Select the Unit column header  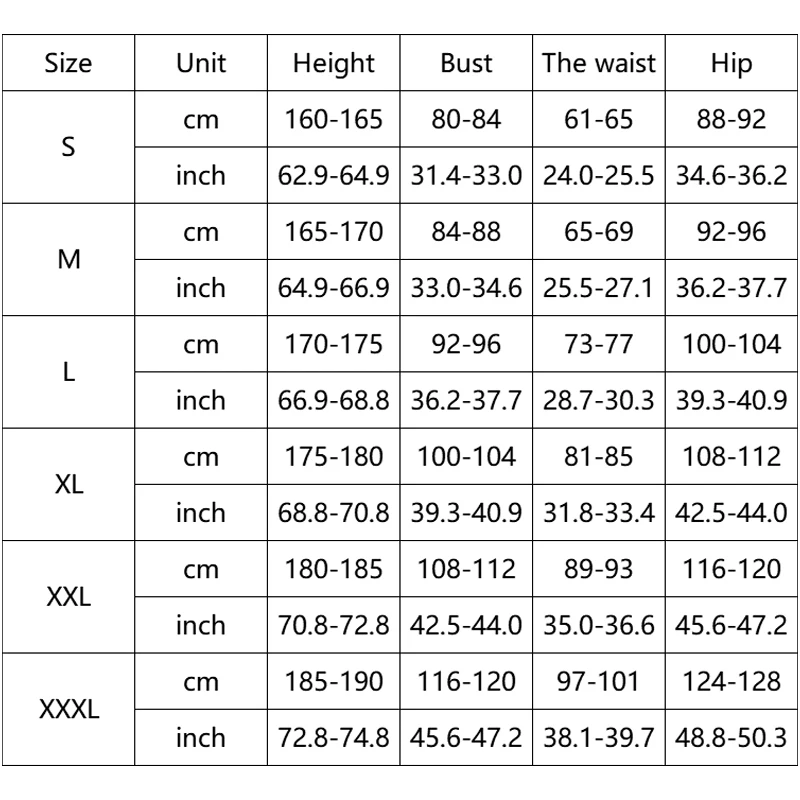201,63
